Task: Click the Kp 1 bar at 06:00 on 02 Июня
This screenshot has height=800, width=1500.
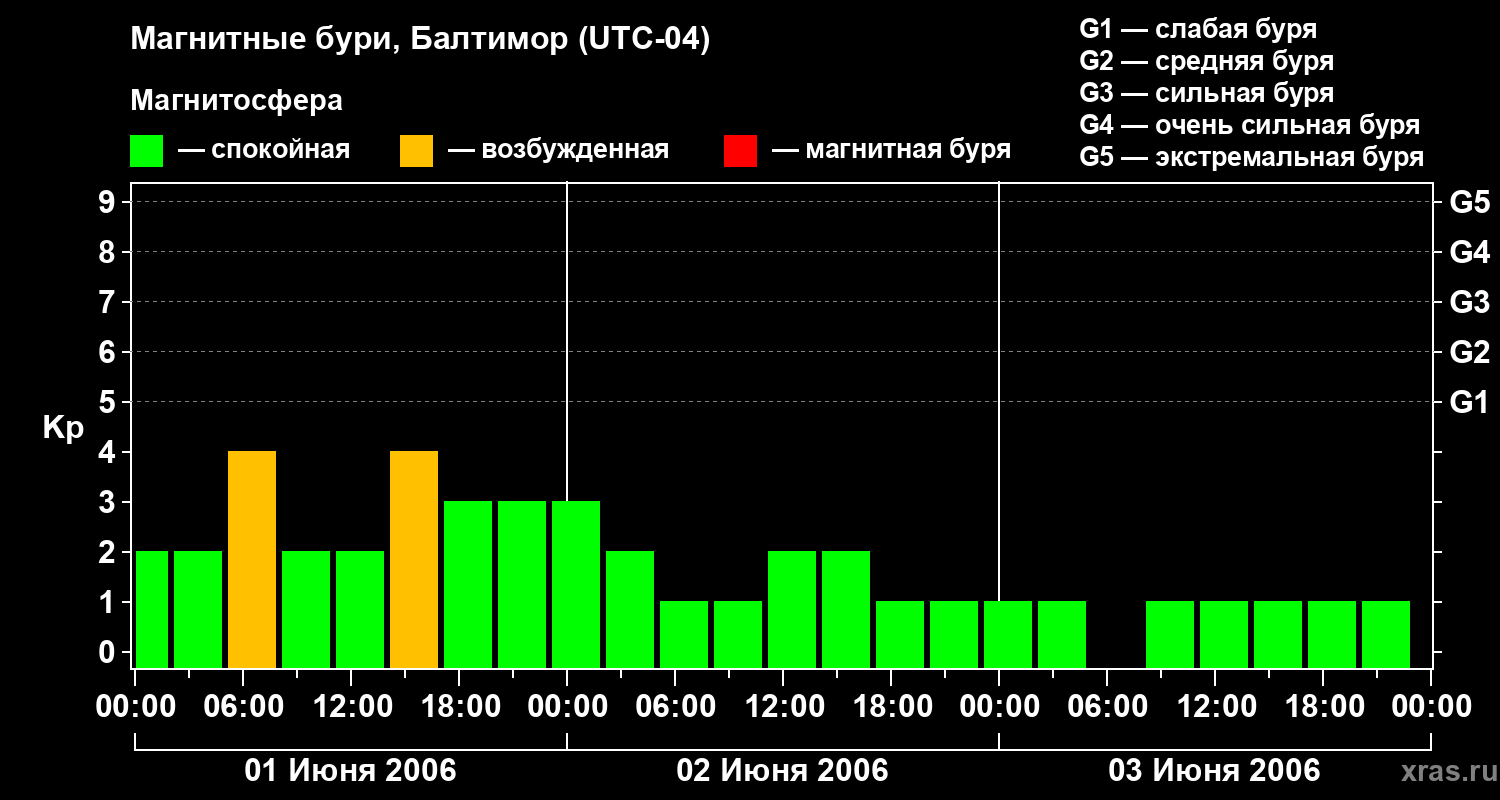Action: 684,635
